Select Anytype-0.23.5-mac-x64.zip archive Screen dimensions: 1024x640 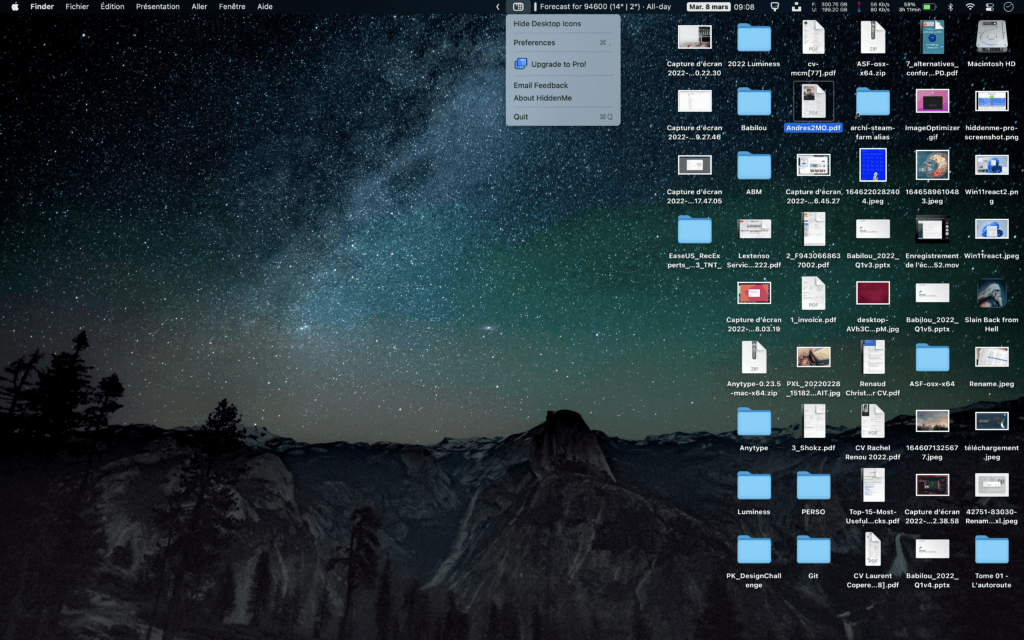click(x=754, y=357)
